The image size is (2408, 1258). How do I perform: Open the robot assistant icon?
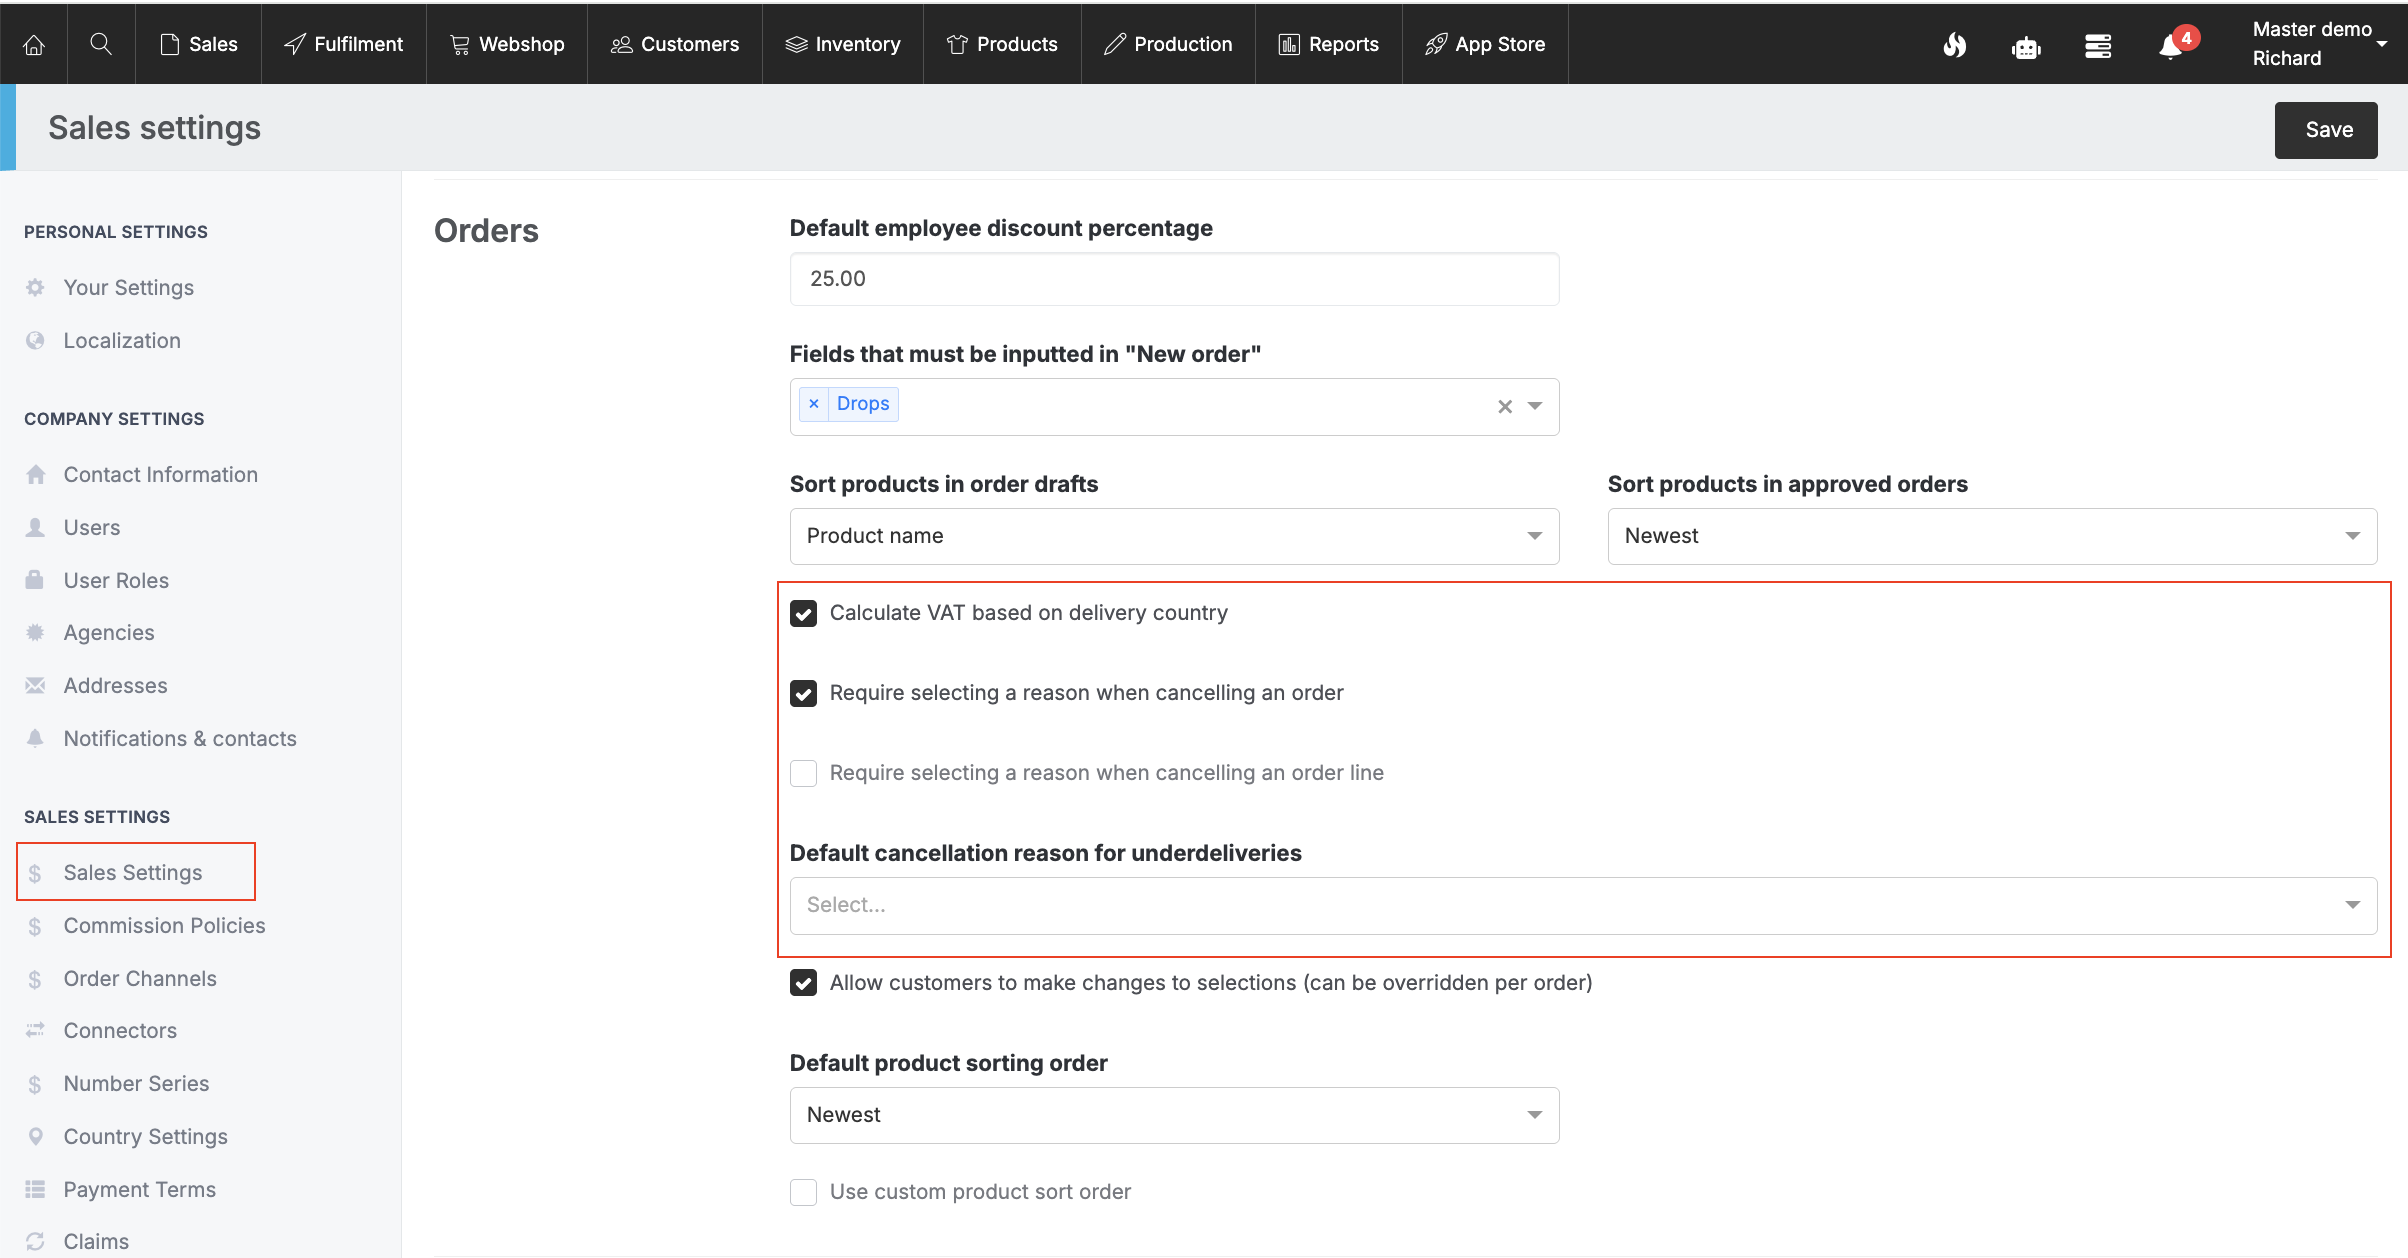click(2026, 46)
